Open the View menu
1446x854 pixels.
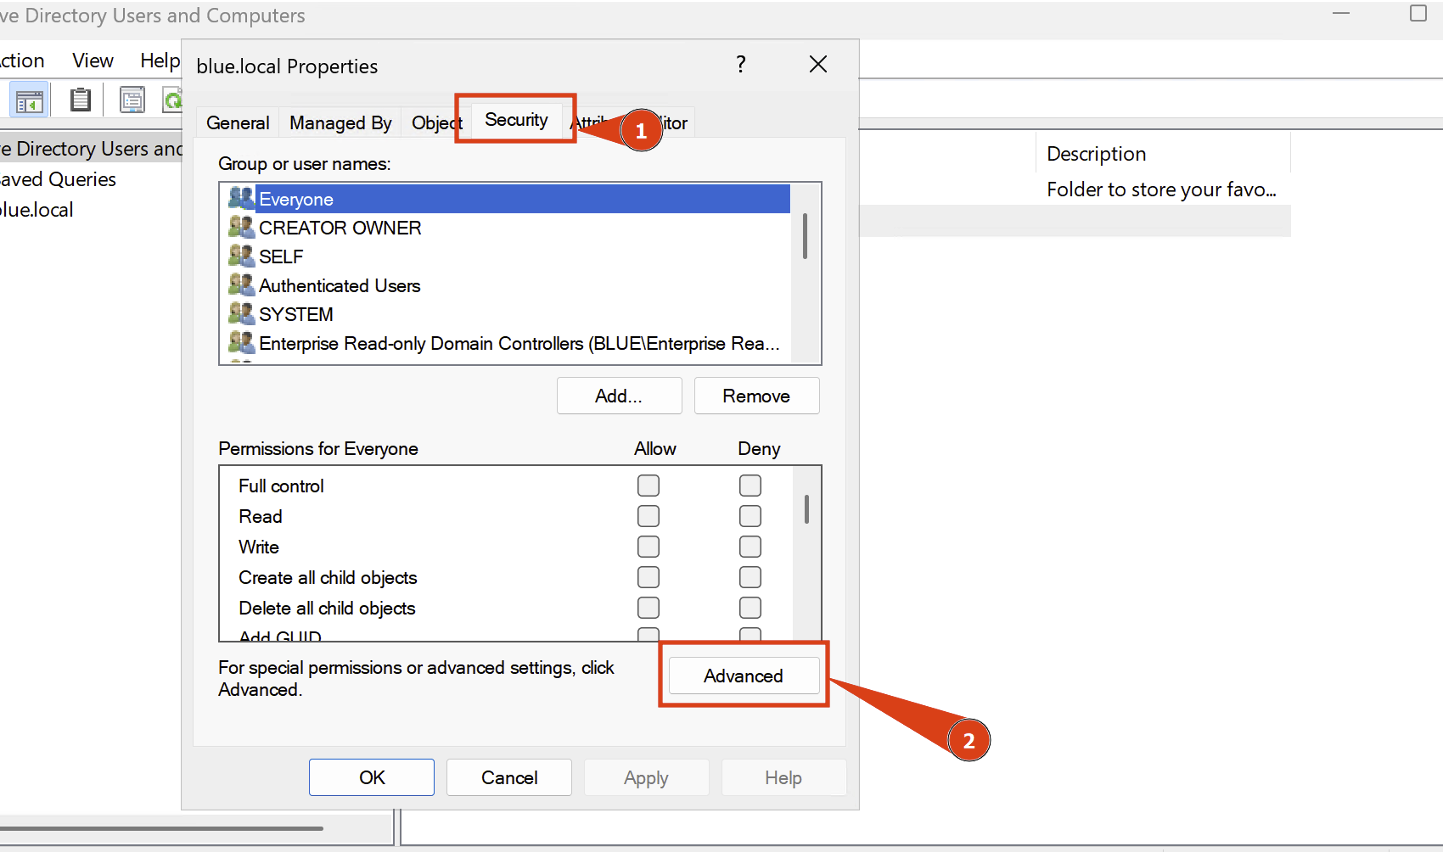point(93,61)
